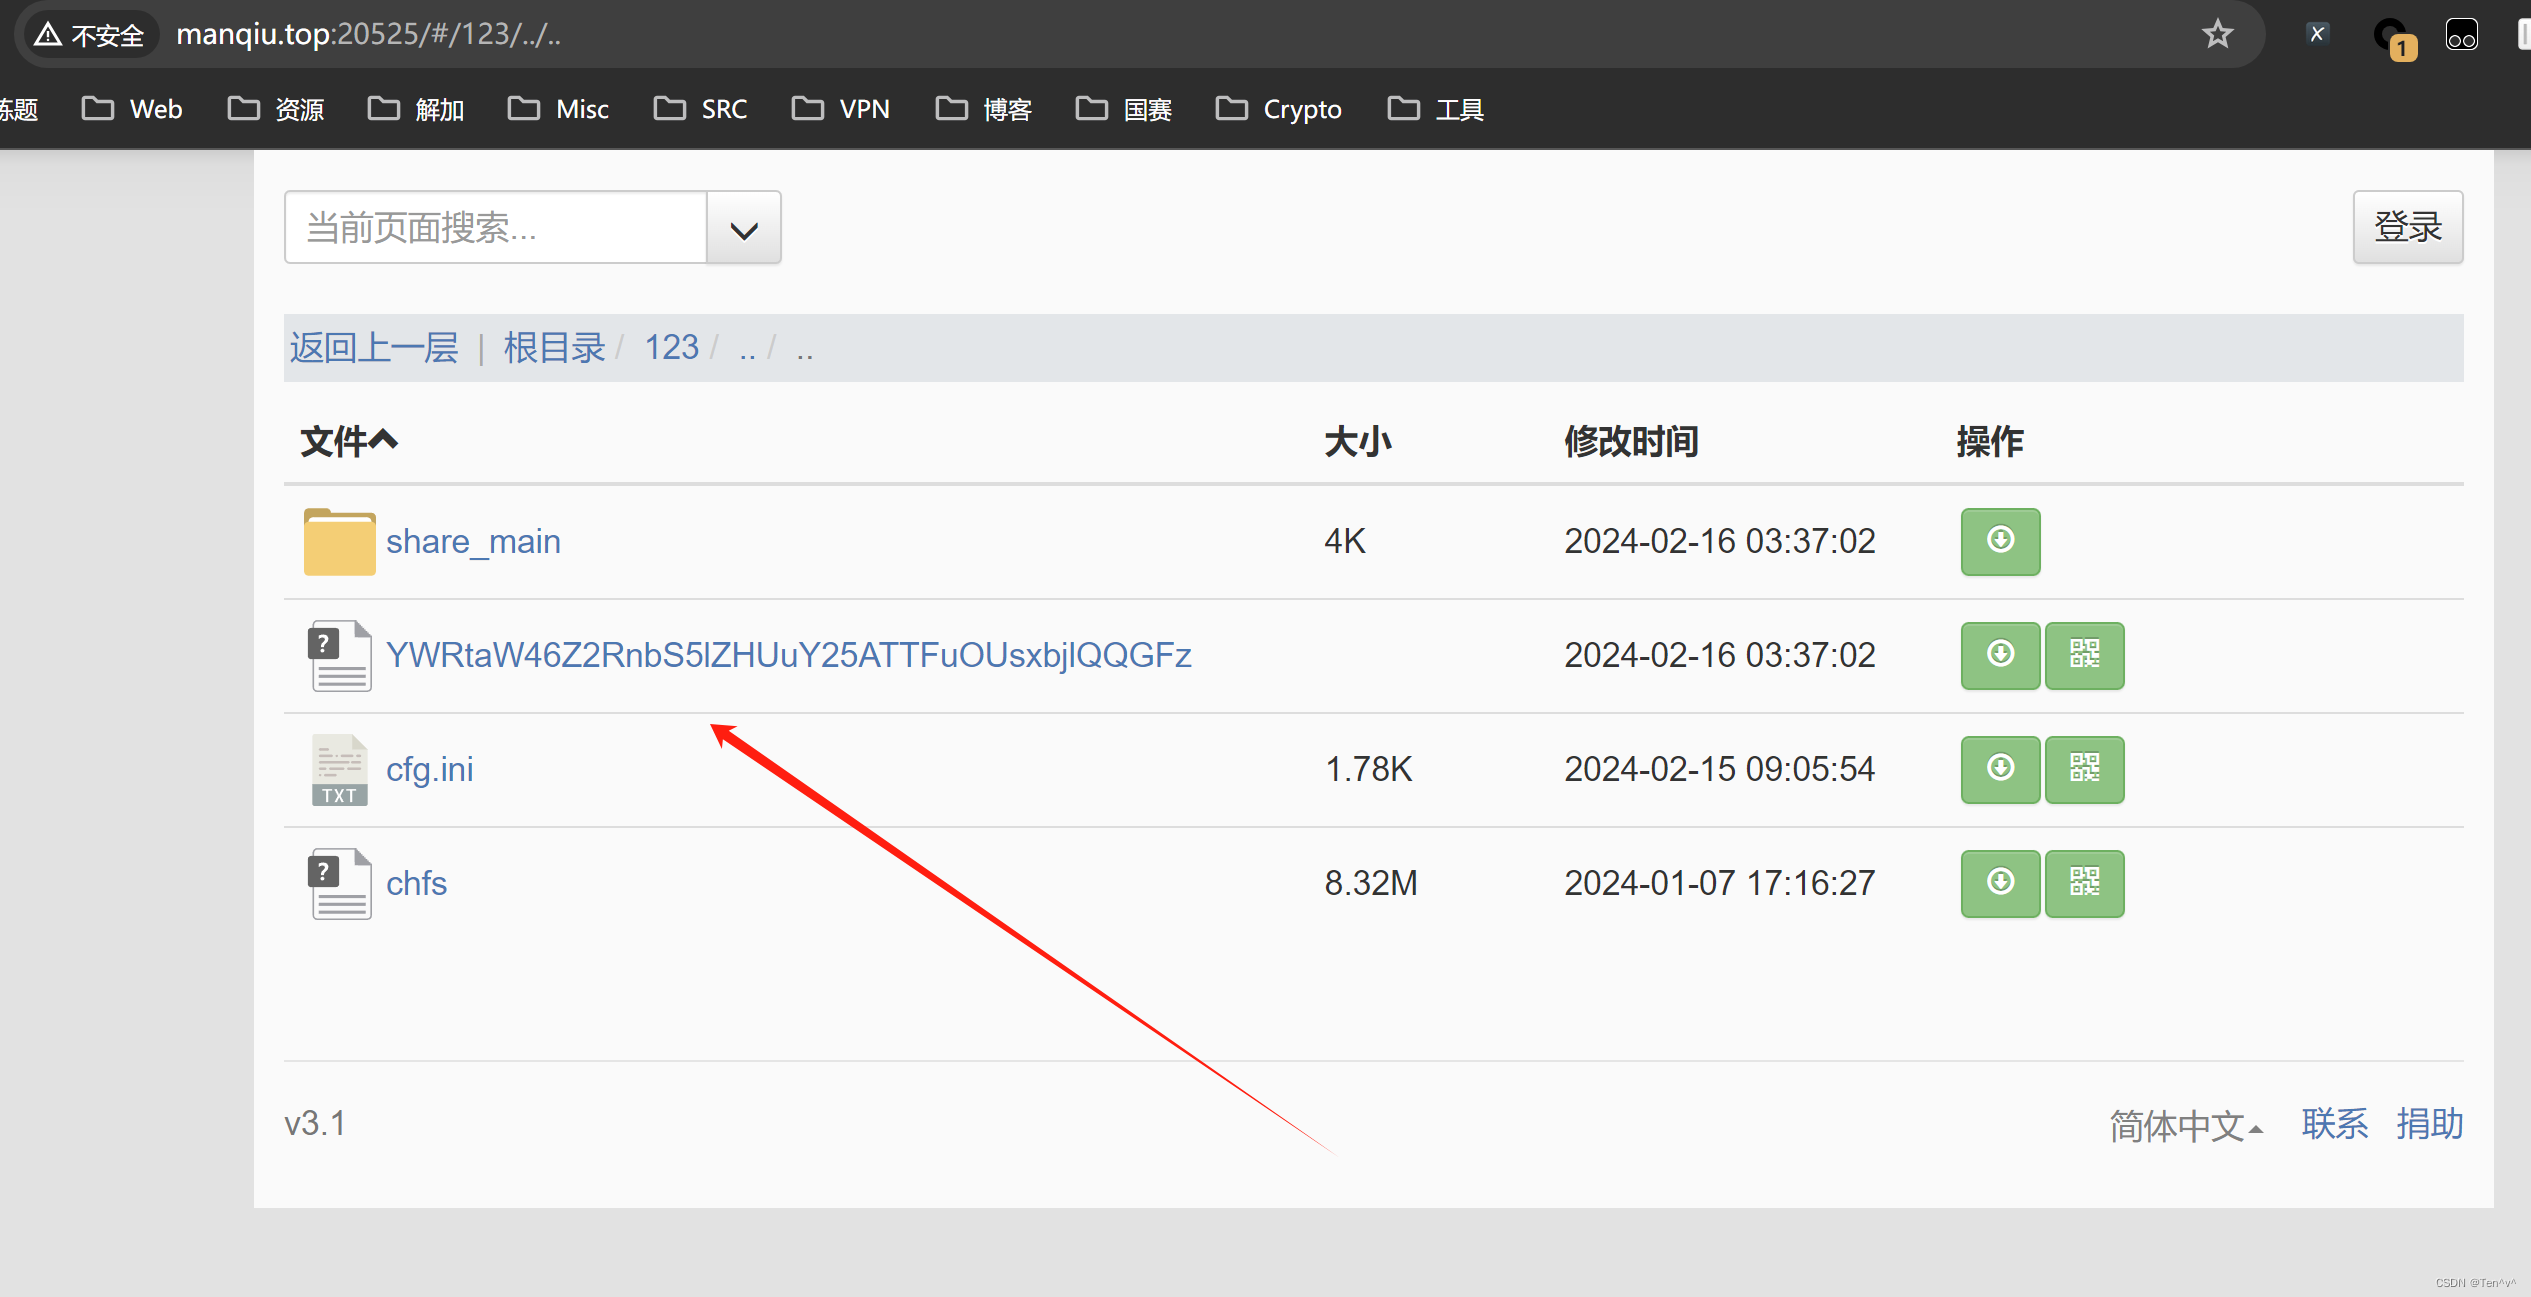Bookmark this page with the star icon
Screen dimensions: 2531x1297
2217,34
